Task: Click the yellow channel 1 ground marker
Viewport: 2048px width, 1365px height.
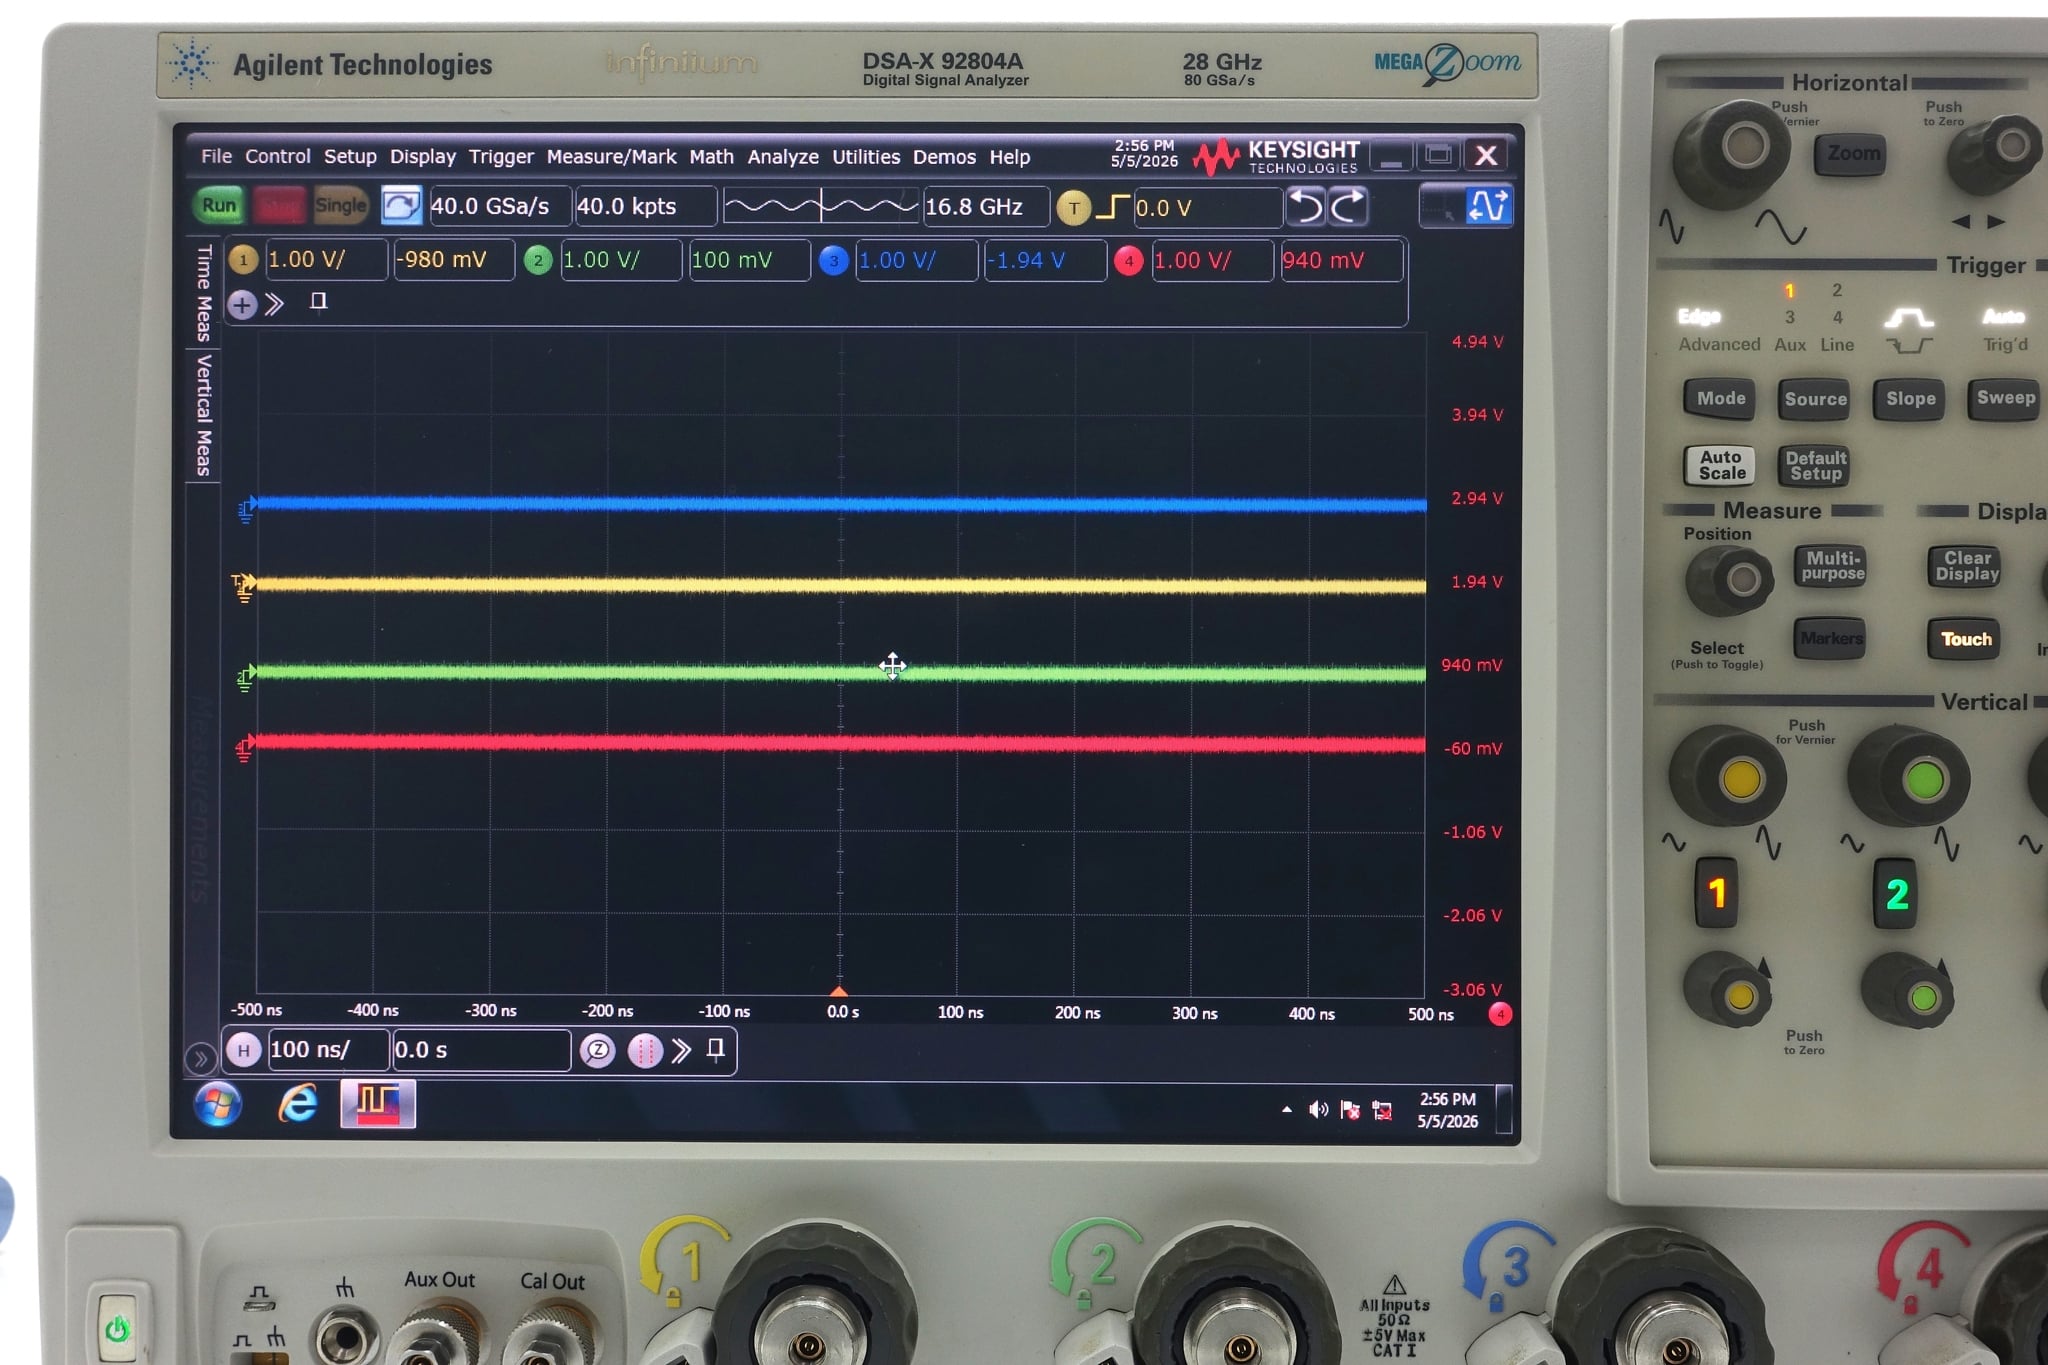Action: click(244, 587)
